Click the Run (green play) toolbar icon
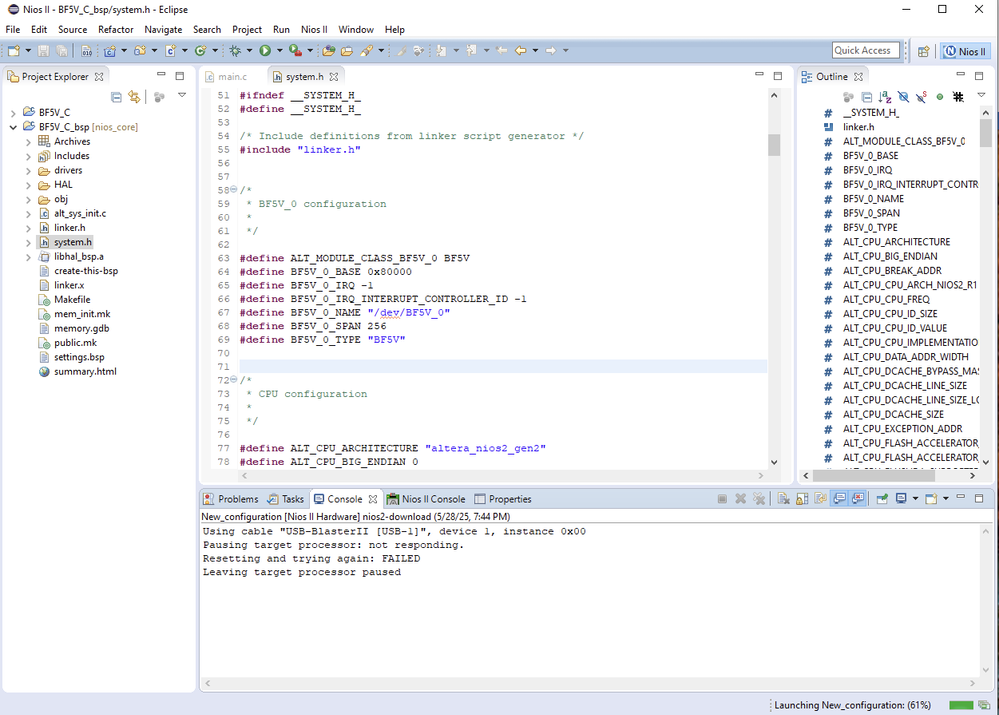This screenshot has width=999, height=715. [265, 50]
